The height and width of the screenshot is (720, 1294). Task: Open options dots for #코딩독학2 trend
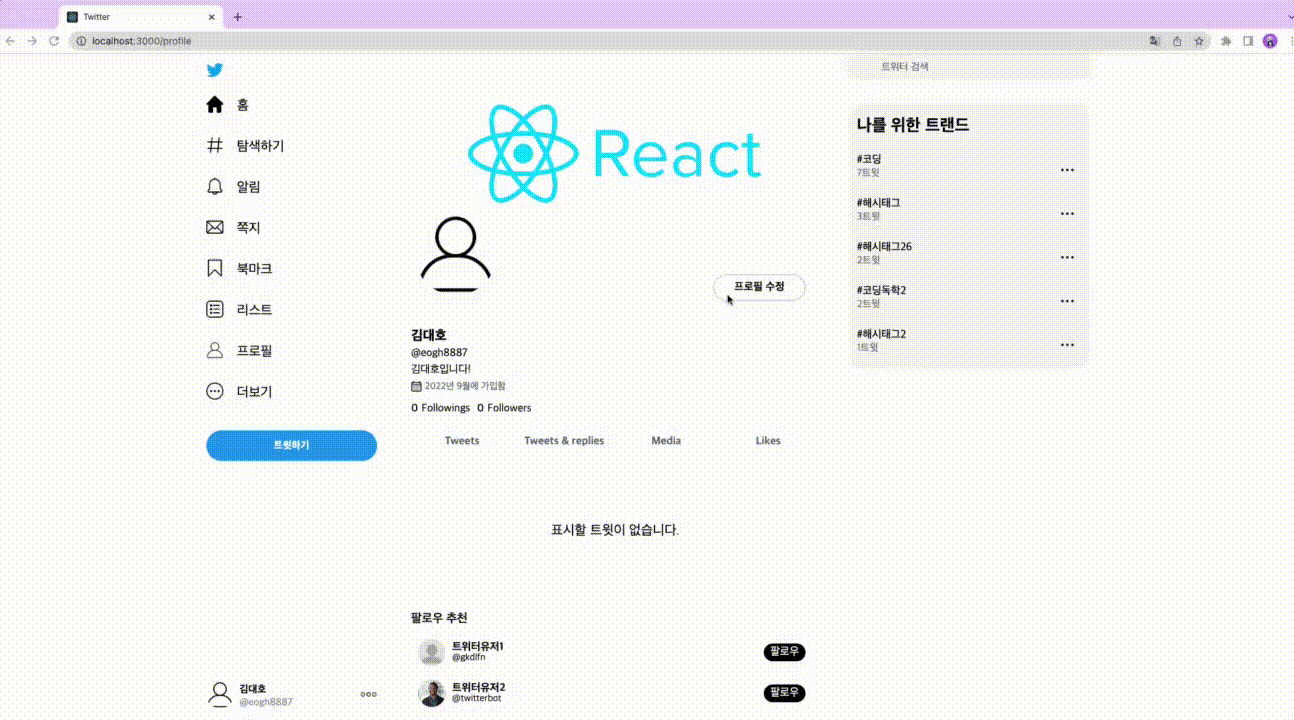tap(1067, 301)
